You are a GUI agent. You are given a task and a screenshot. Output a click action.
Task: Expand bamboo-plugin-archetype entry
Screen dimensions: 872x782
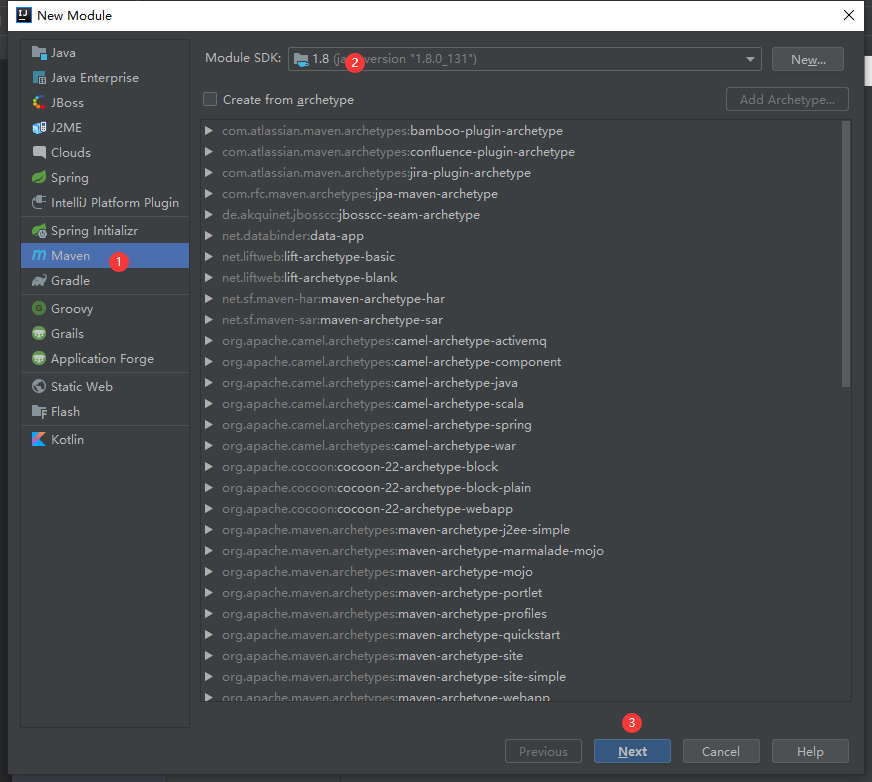coord(209,131)
